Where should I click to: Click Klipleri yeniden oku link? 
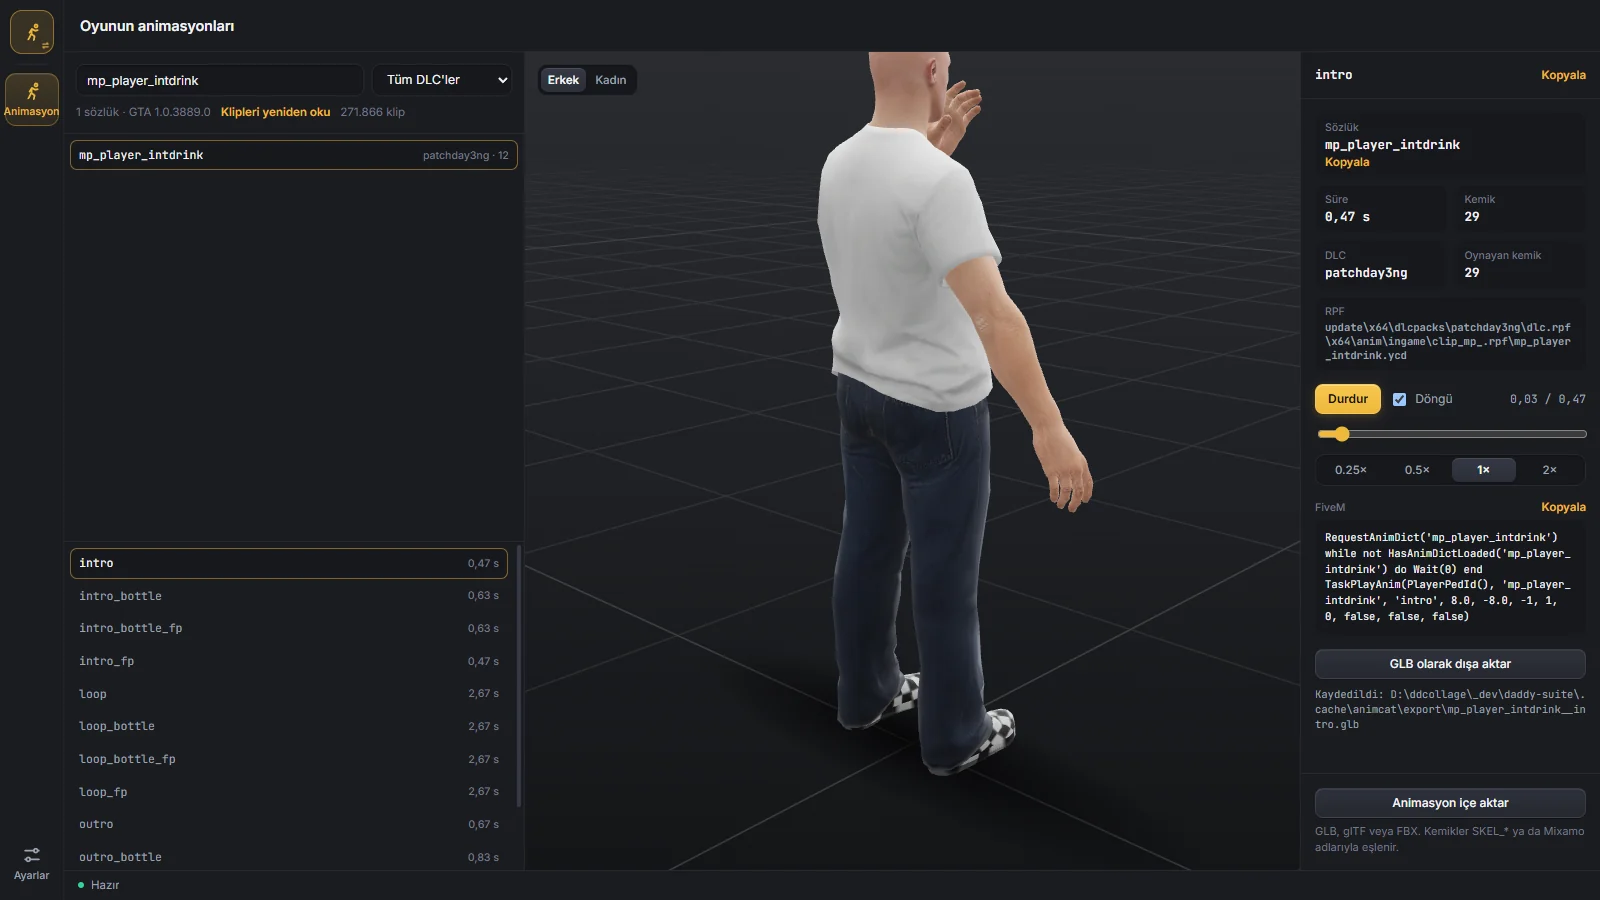275,112
